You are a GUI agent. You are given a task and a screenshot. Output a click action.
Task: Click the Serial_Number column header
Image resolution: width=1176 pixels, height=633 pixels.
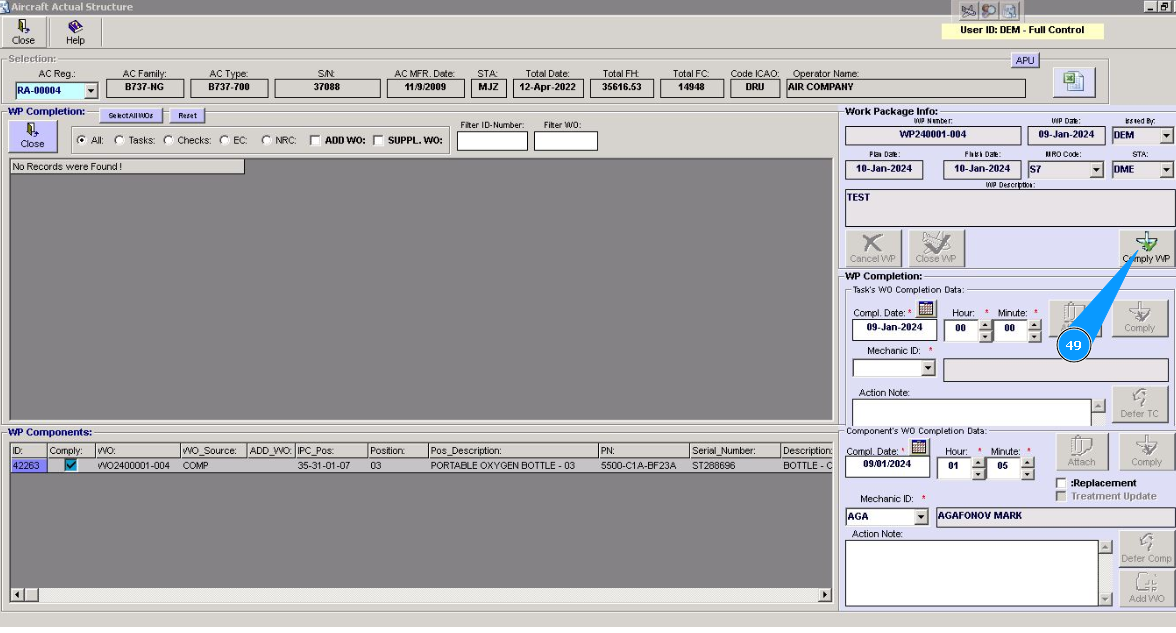[734, 451]
